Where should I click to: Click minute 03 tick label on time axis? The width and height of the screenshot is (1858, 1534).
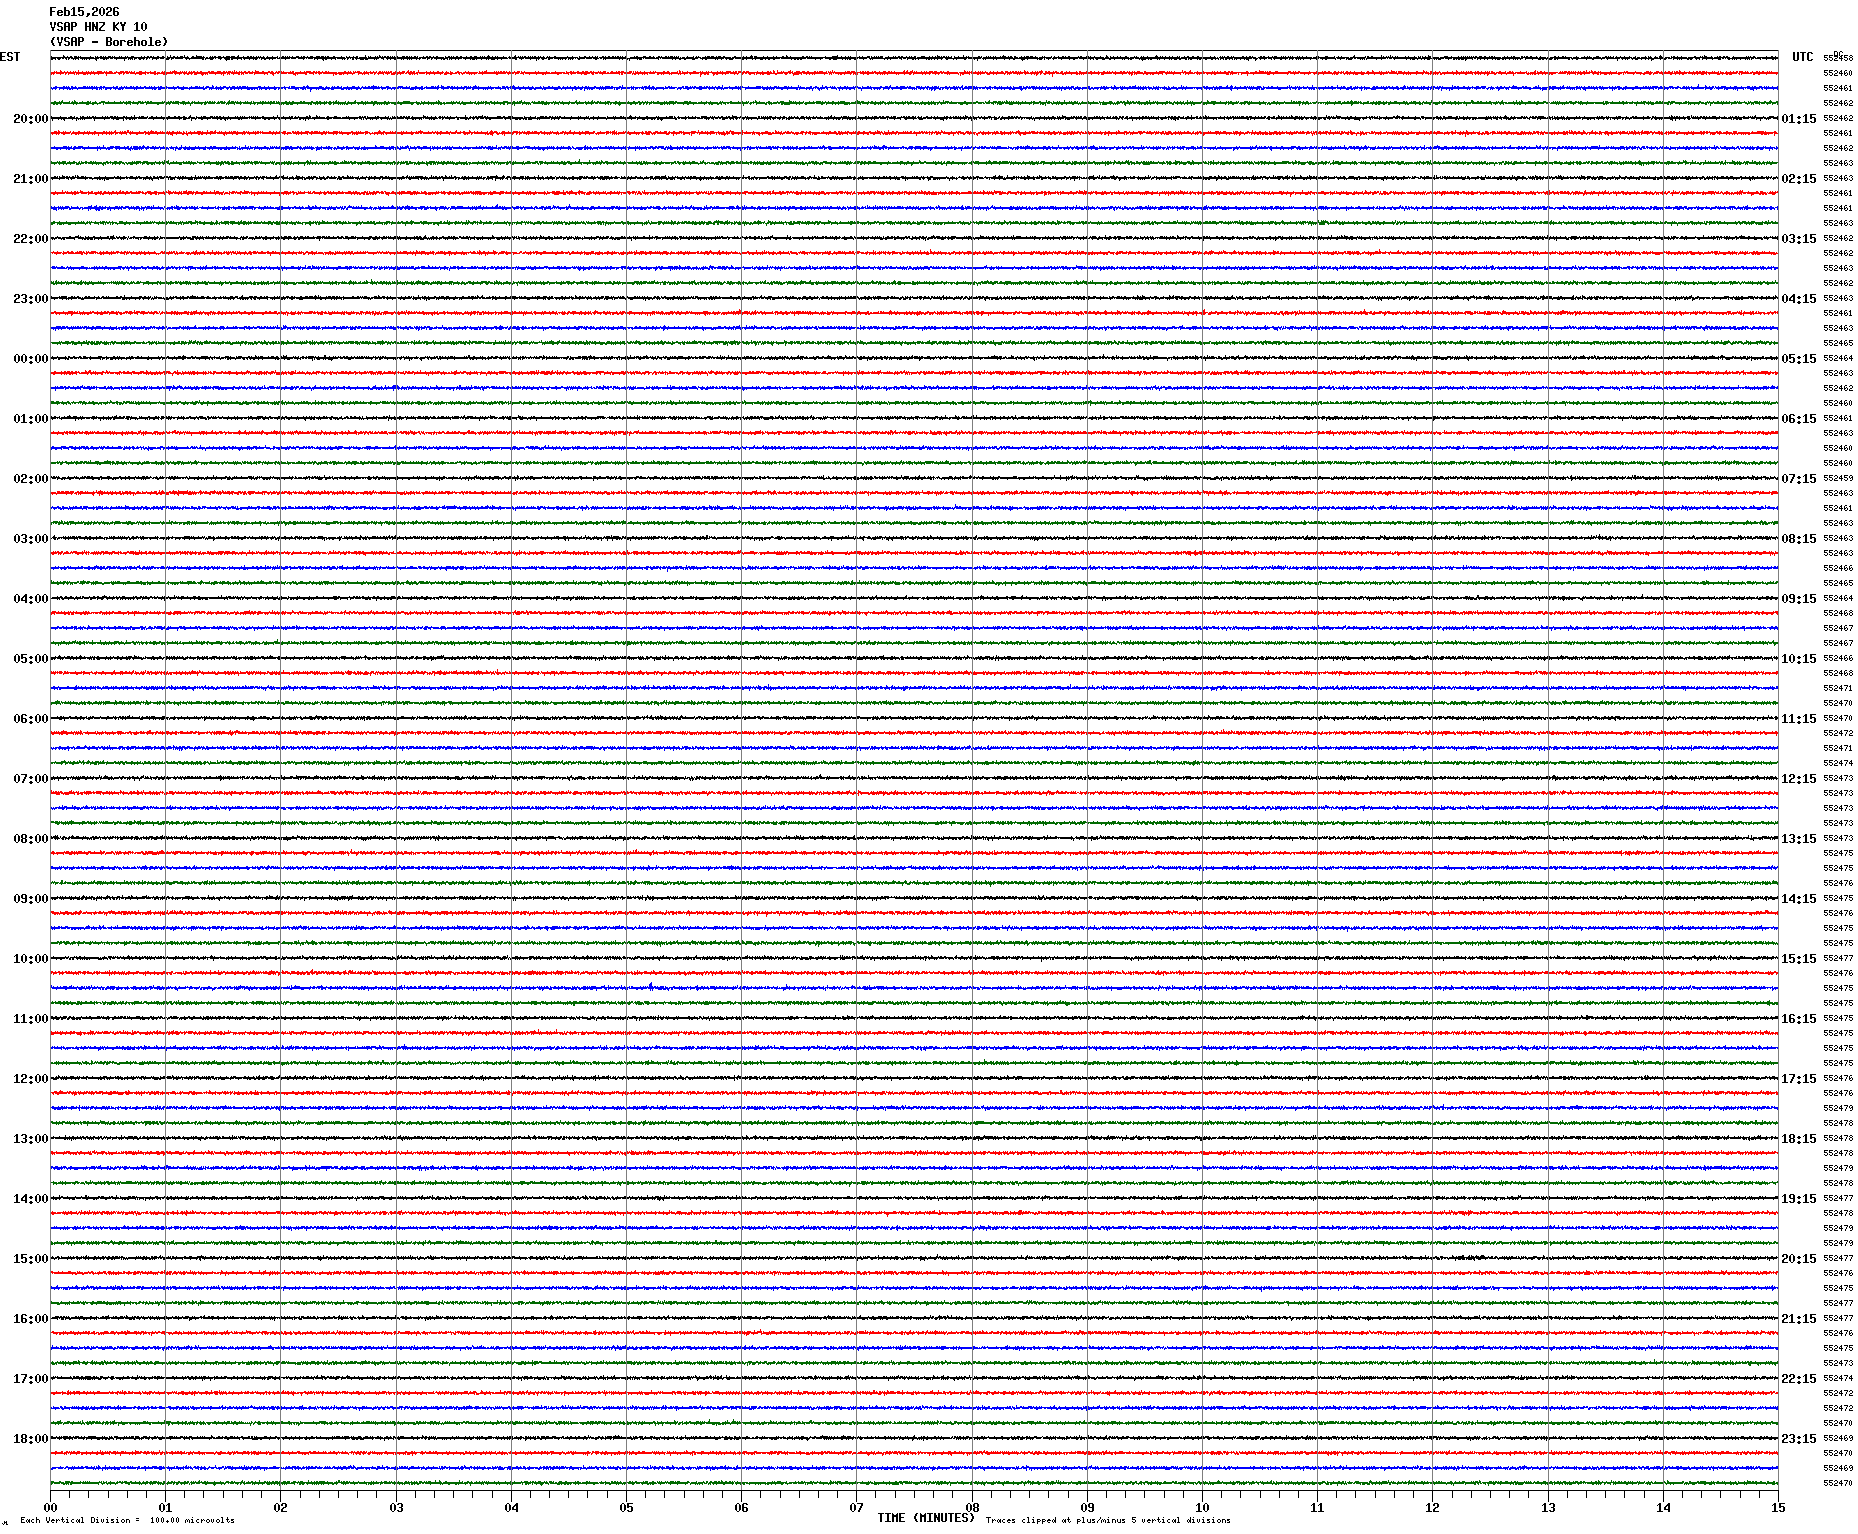pos(397,1508)
